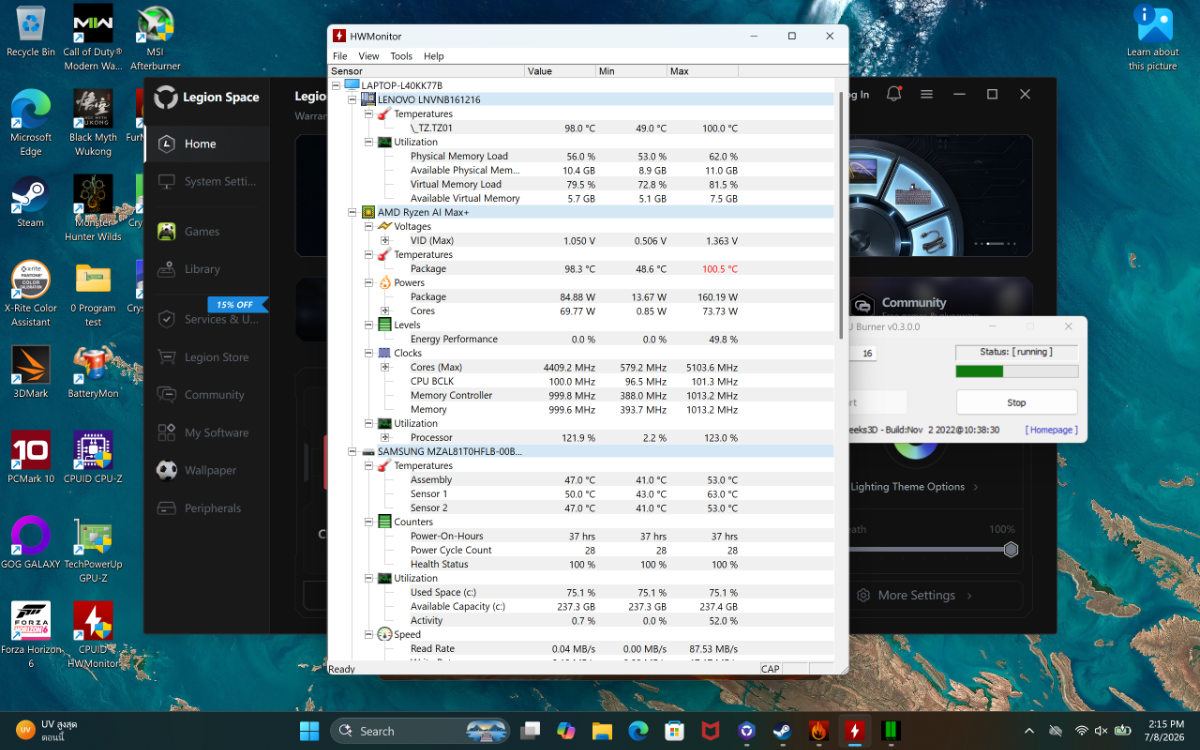Open 3DMark desktop shortcut
Viewport: 1200px width, 750px height.
point(31,372)
